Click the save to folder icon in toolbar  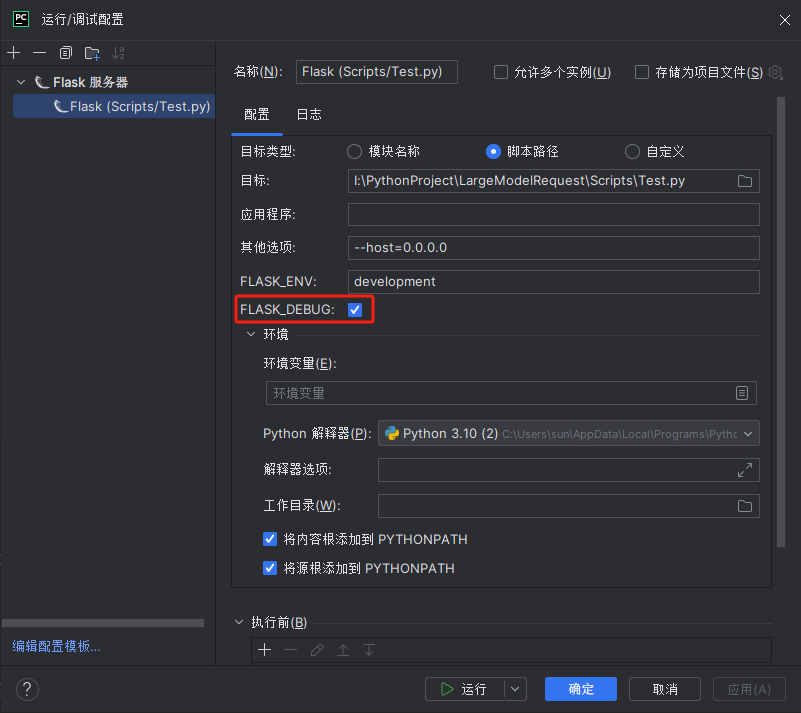(x=92, y=52)
